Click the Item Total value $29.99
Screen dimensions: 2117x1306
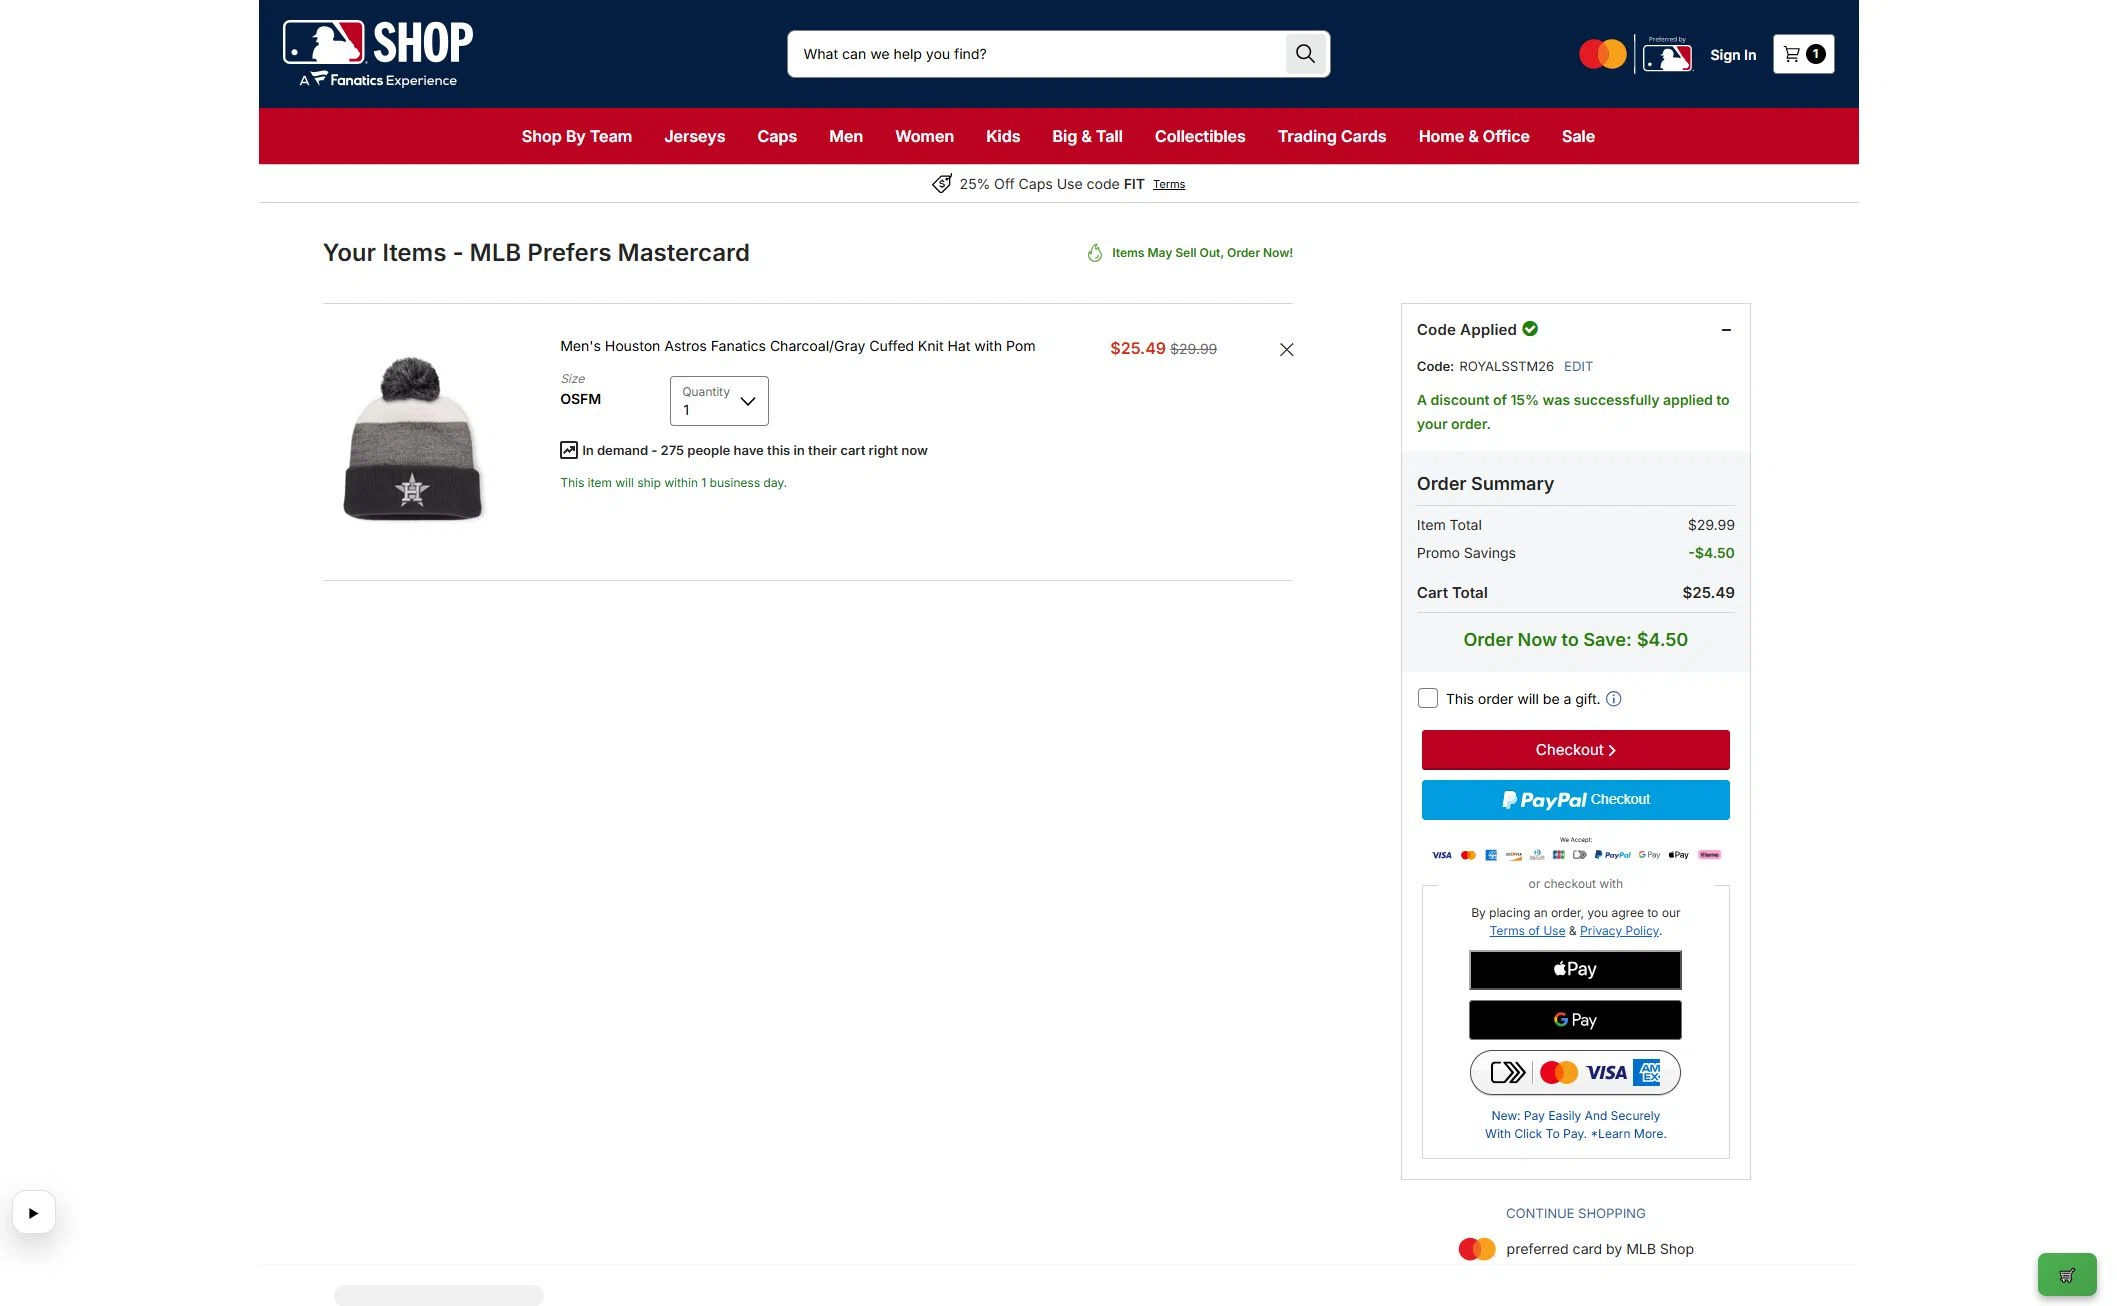(x=1711, y=525)
